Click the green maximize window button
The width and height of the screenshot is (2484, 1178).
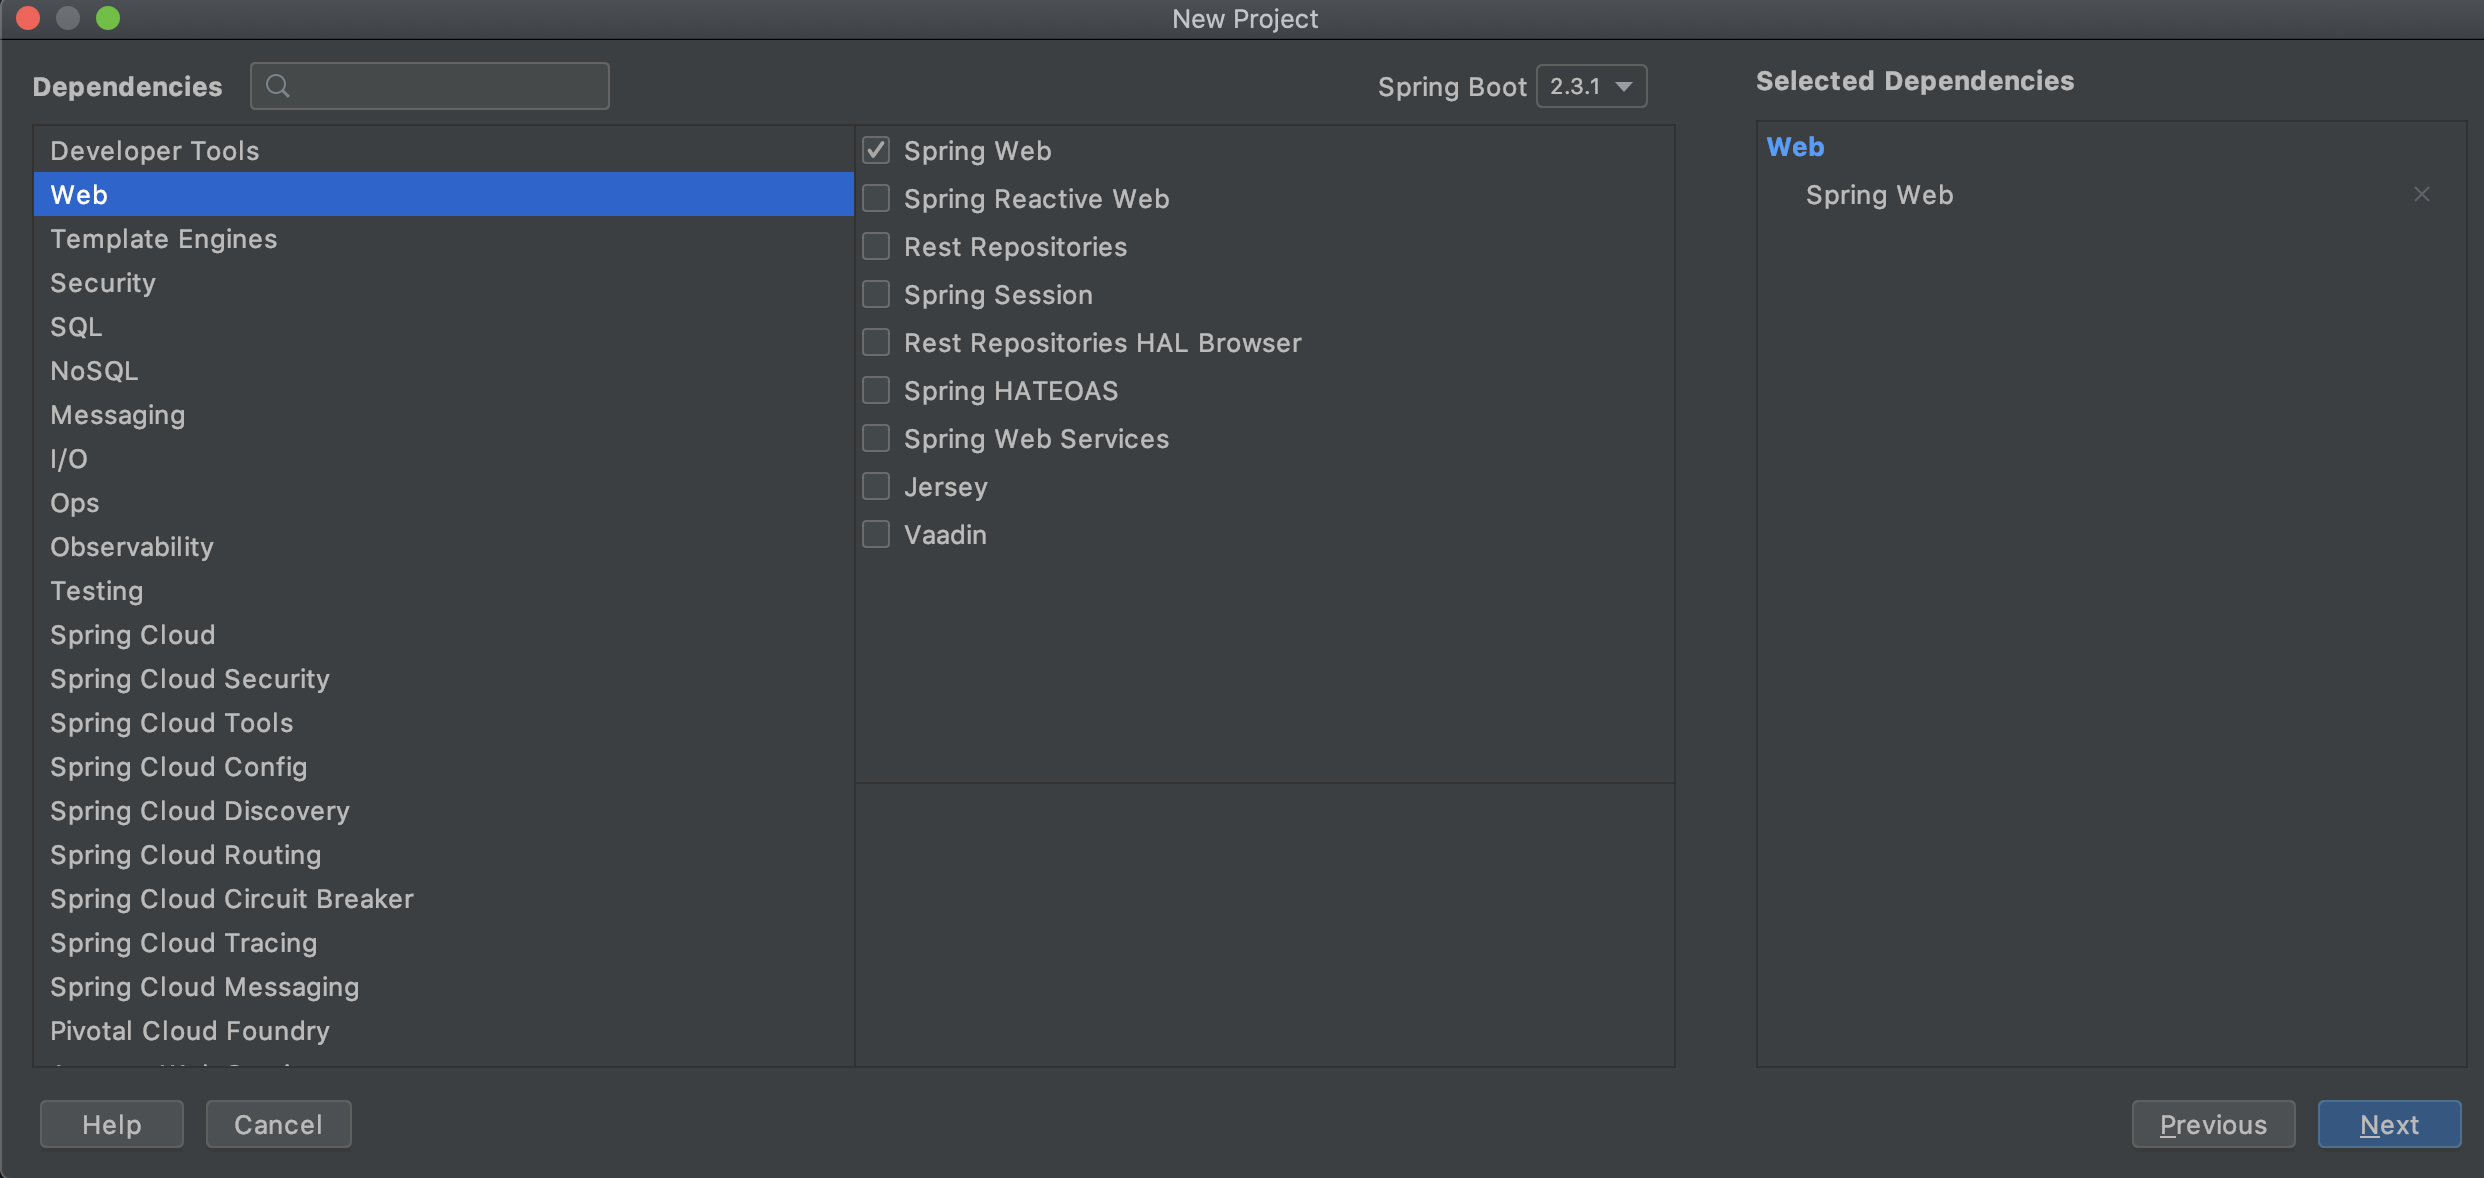(108, 18)
